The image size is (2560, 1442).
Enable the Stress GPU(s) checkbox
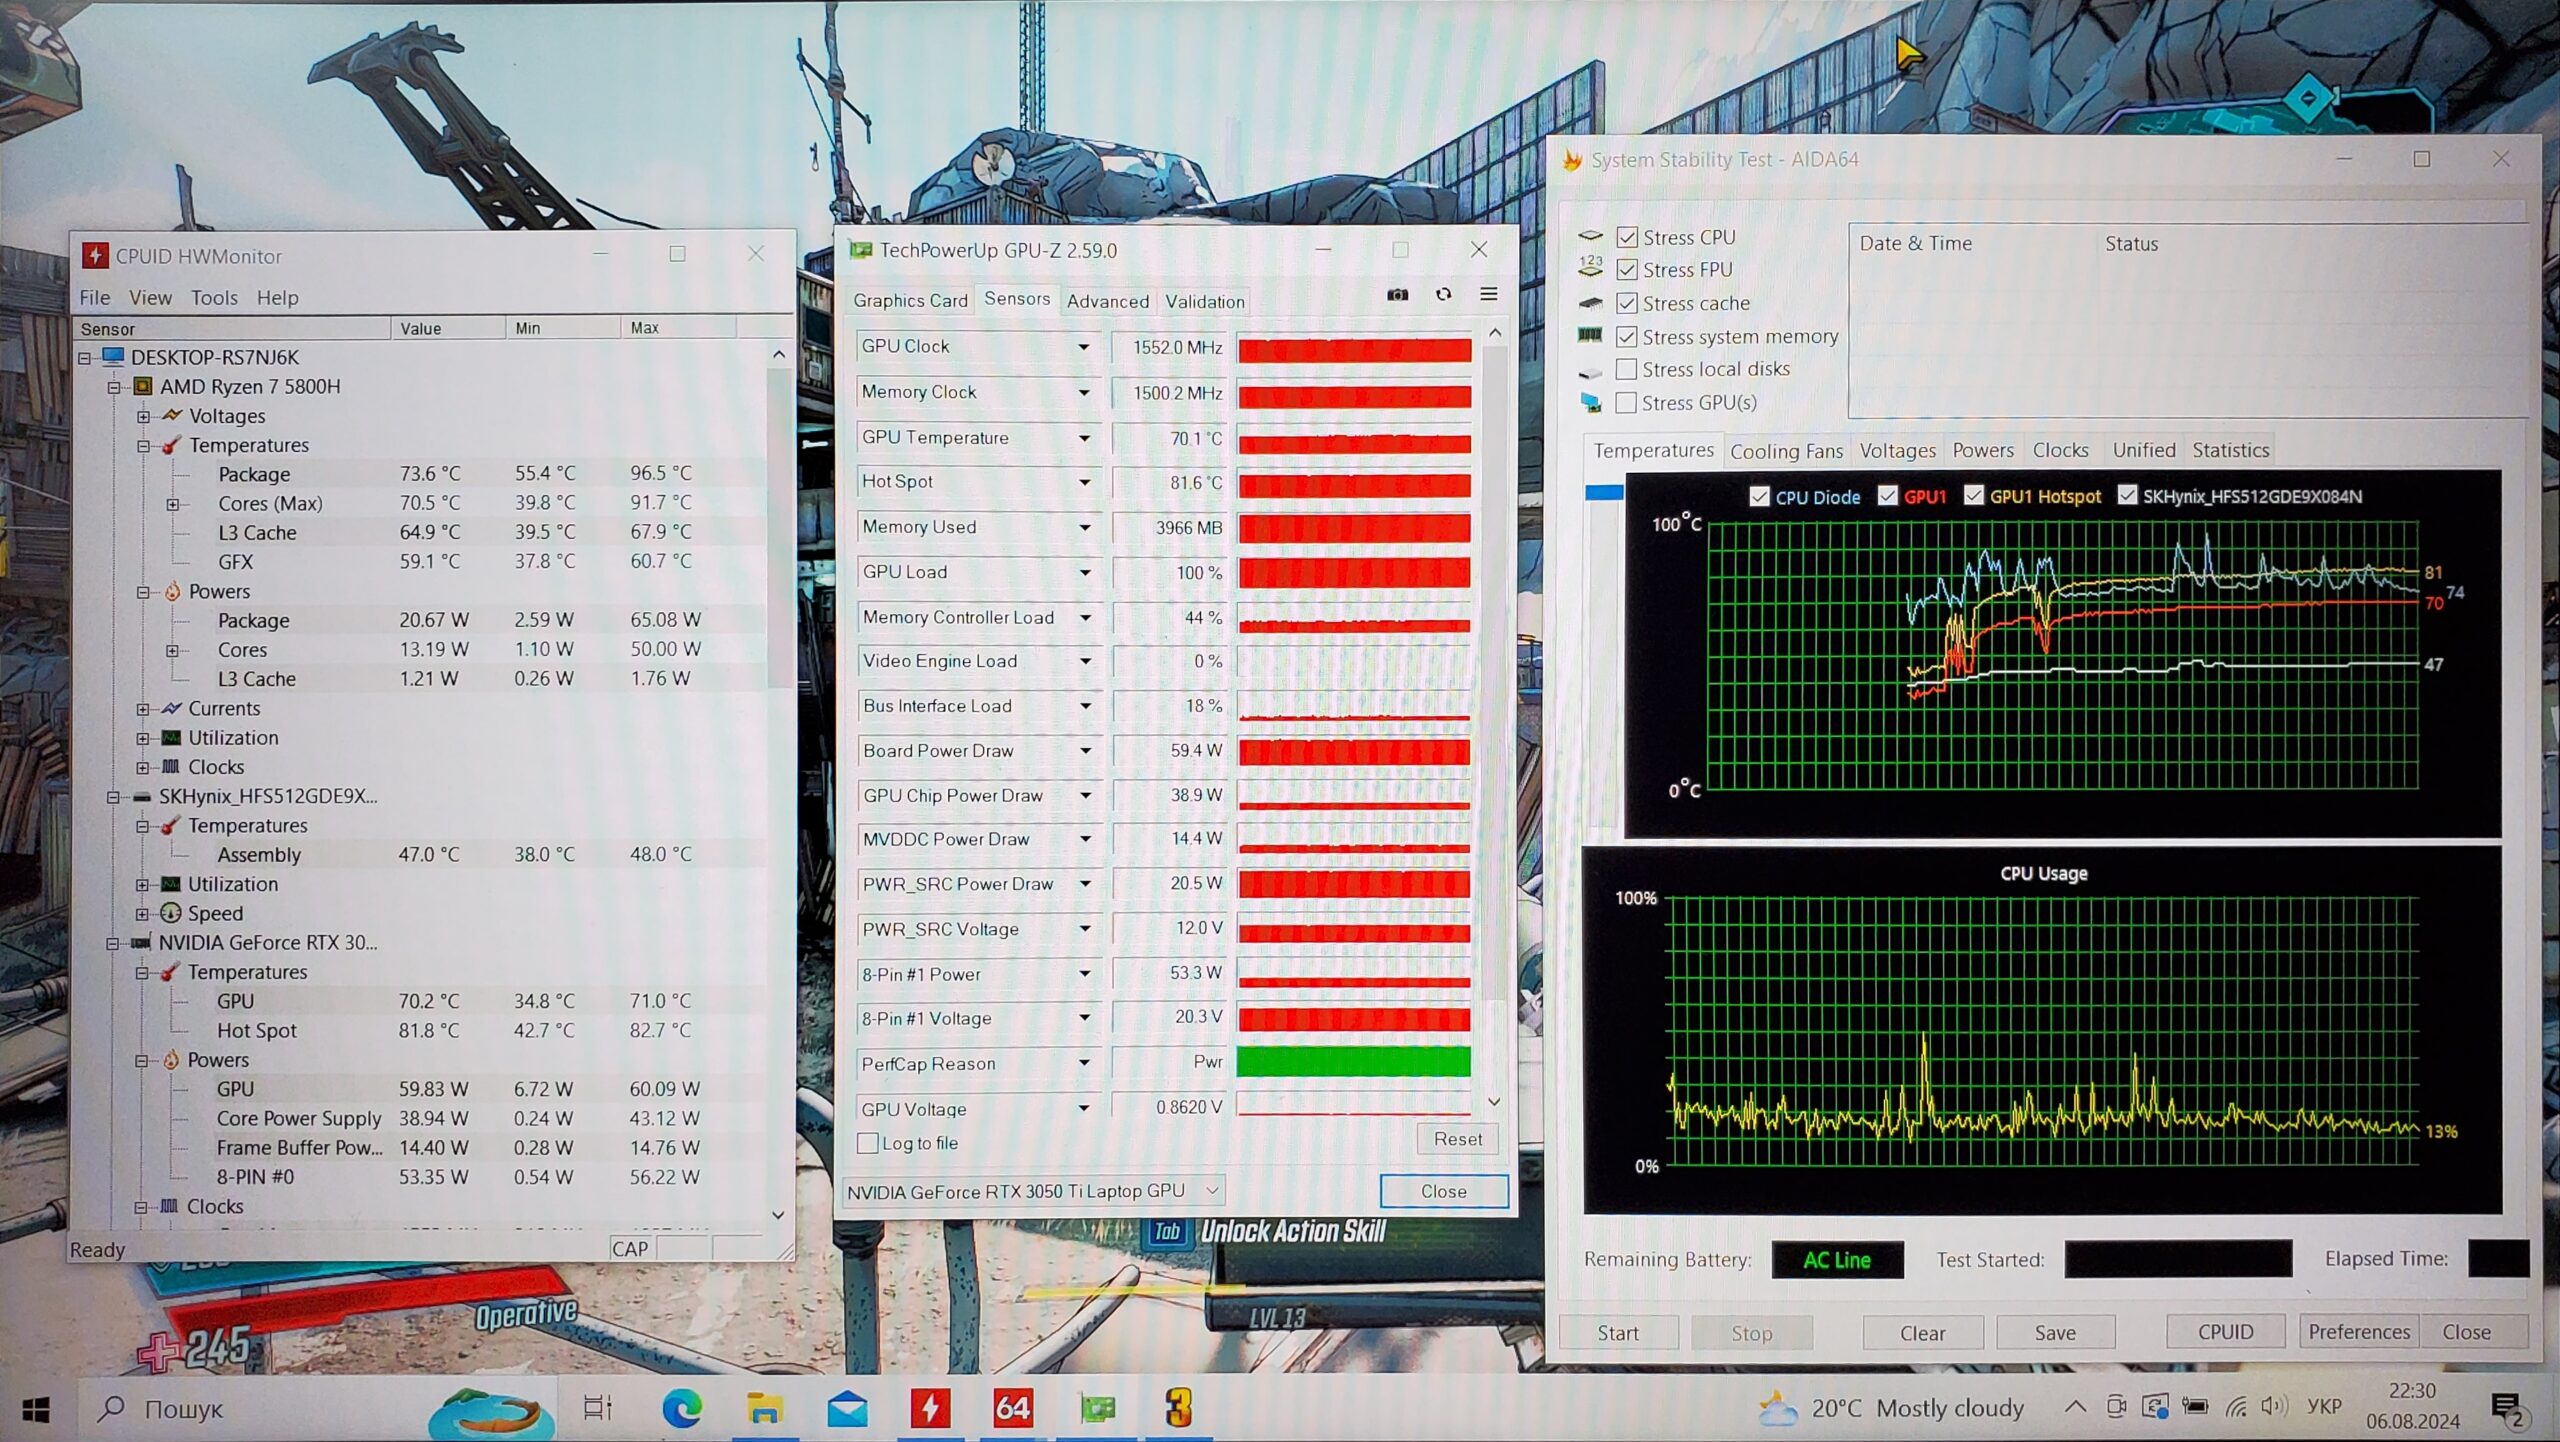1627,403
